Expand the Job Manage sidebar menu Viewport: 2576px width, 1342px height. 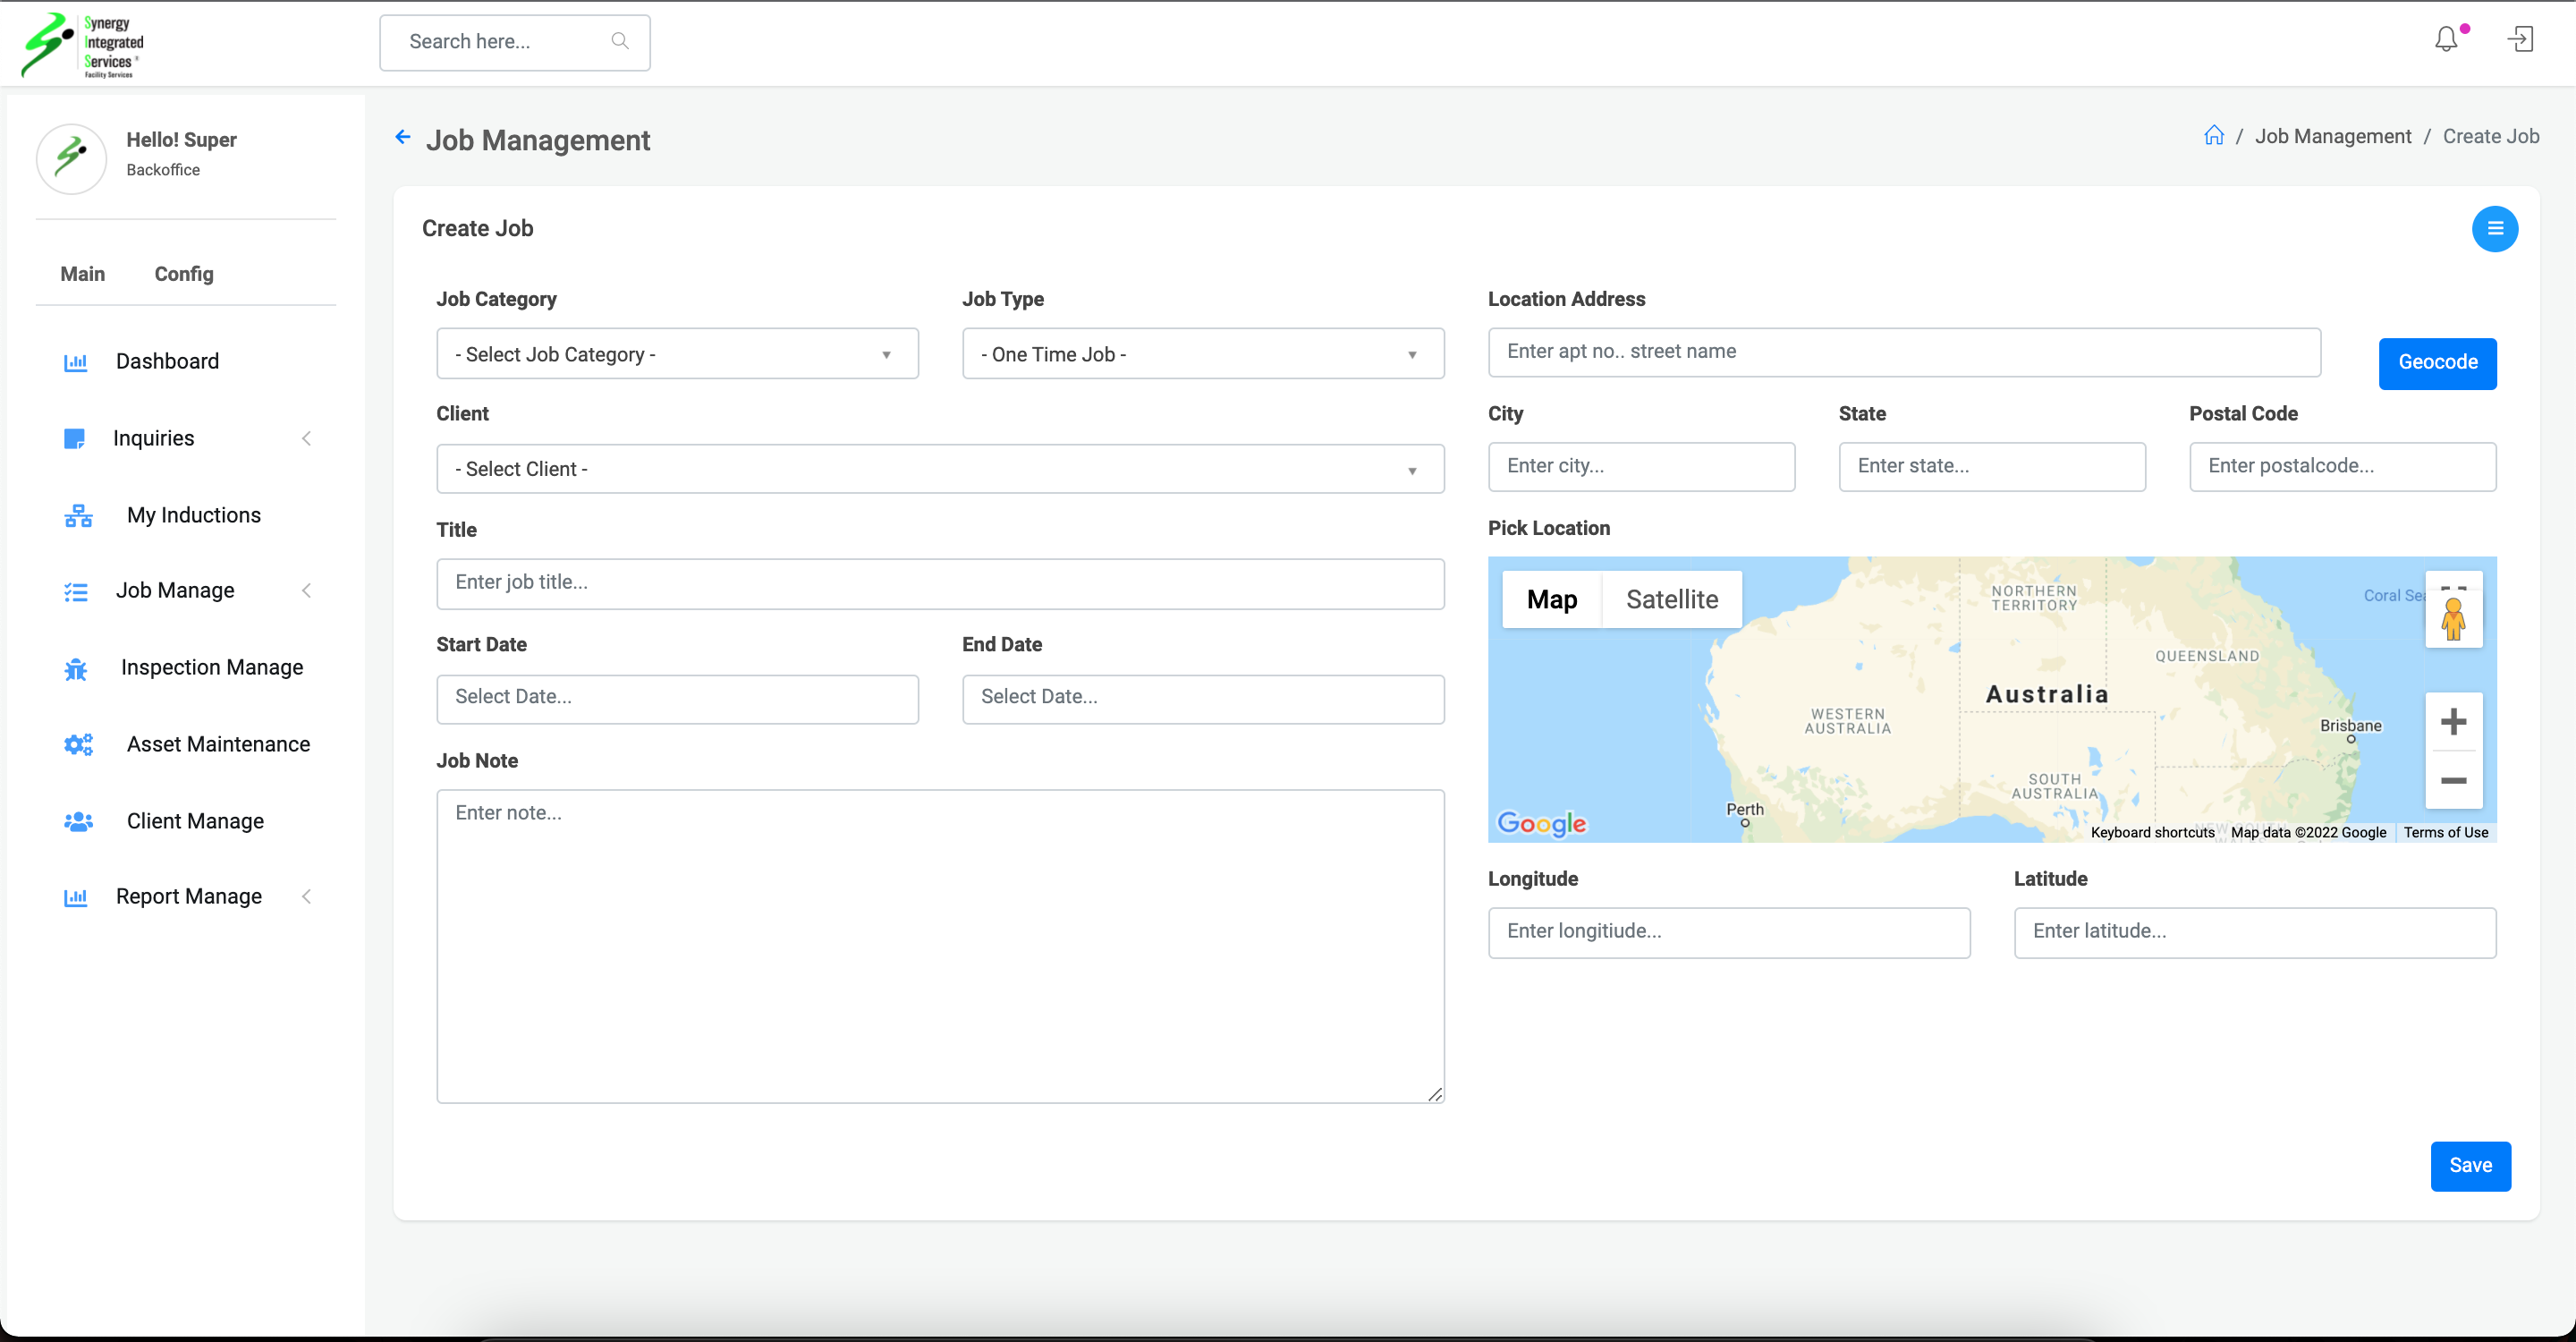[175, 591]
